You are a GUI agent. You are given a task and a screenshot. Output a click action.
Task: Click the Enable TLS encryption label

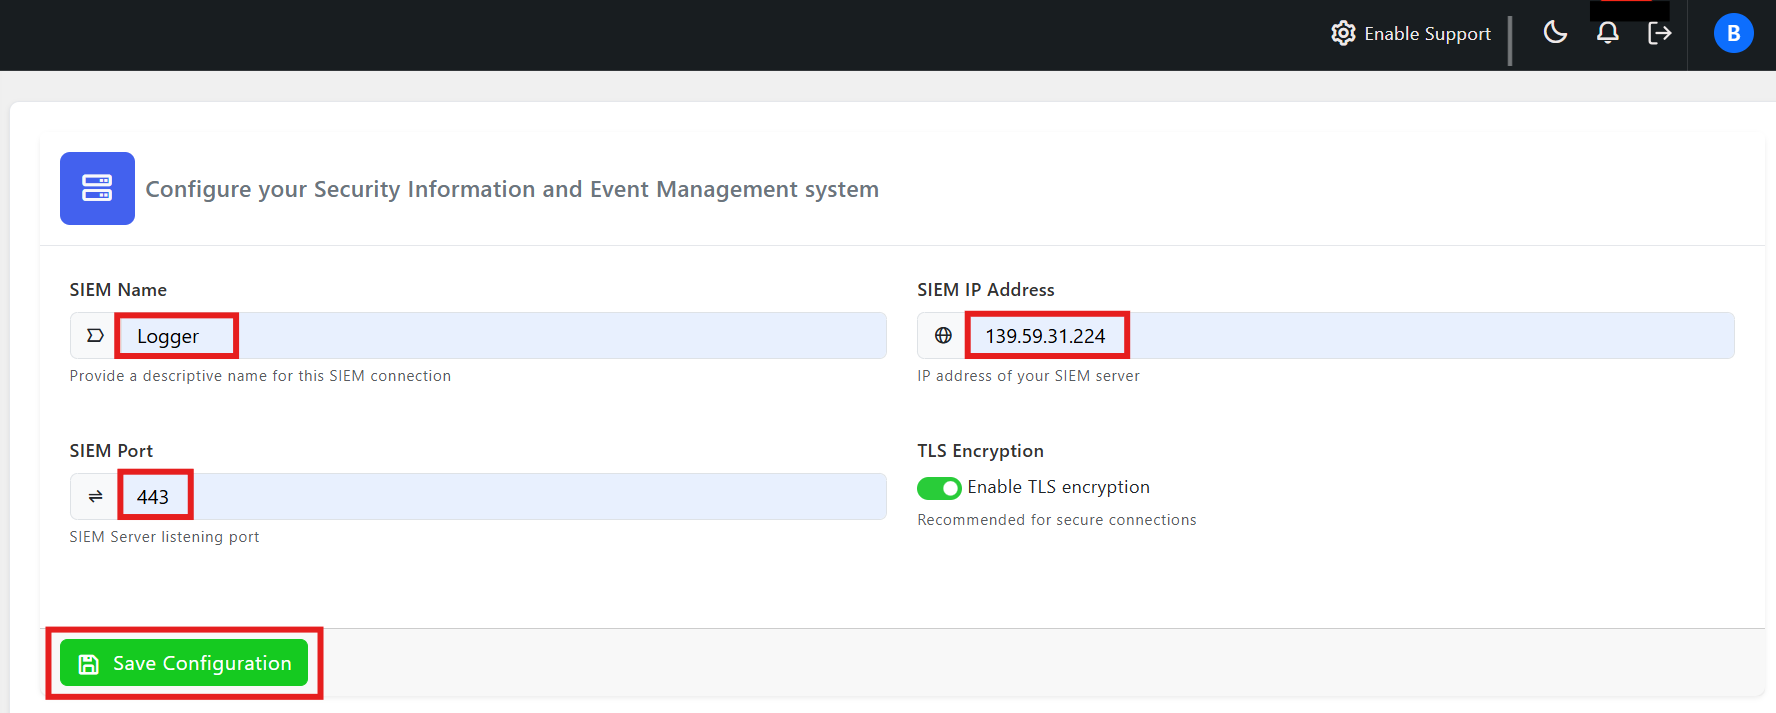click(x=1058, y=487)
